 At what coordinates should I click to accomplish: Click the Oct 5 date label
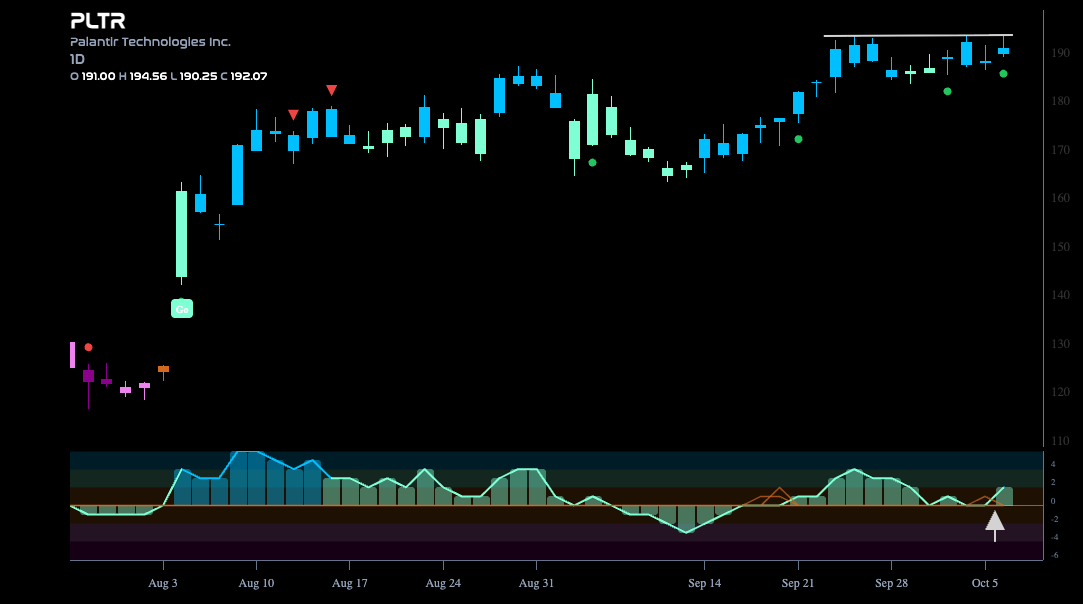pos(985,583)
